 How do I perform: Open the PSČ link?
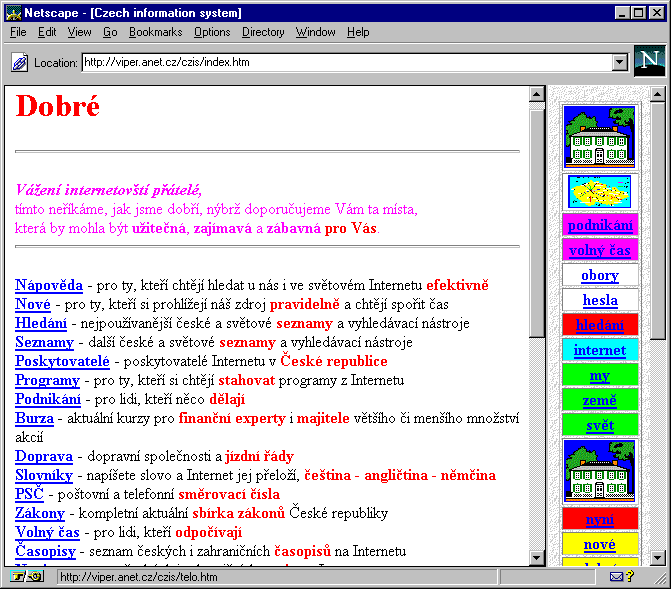click(29, 494)
